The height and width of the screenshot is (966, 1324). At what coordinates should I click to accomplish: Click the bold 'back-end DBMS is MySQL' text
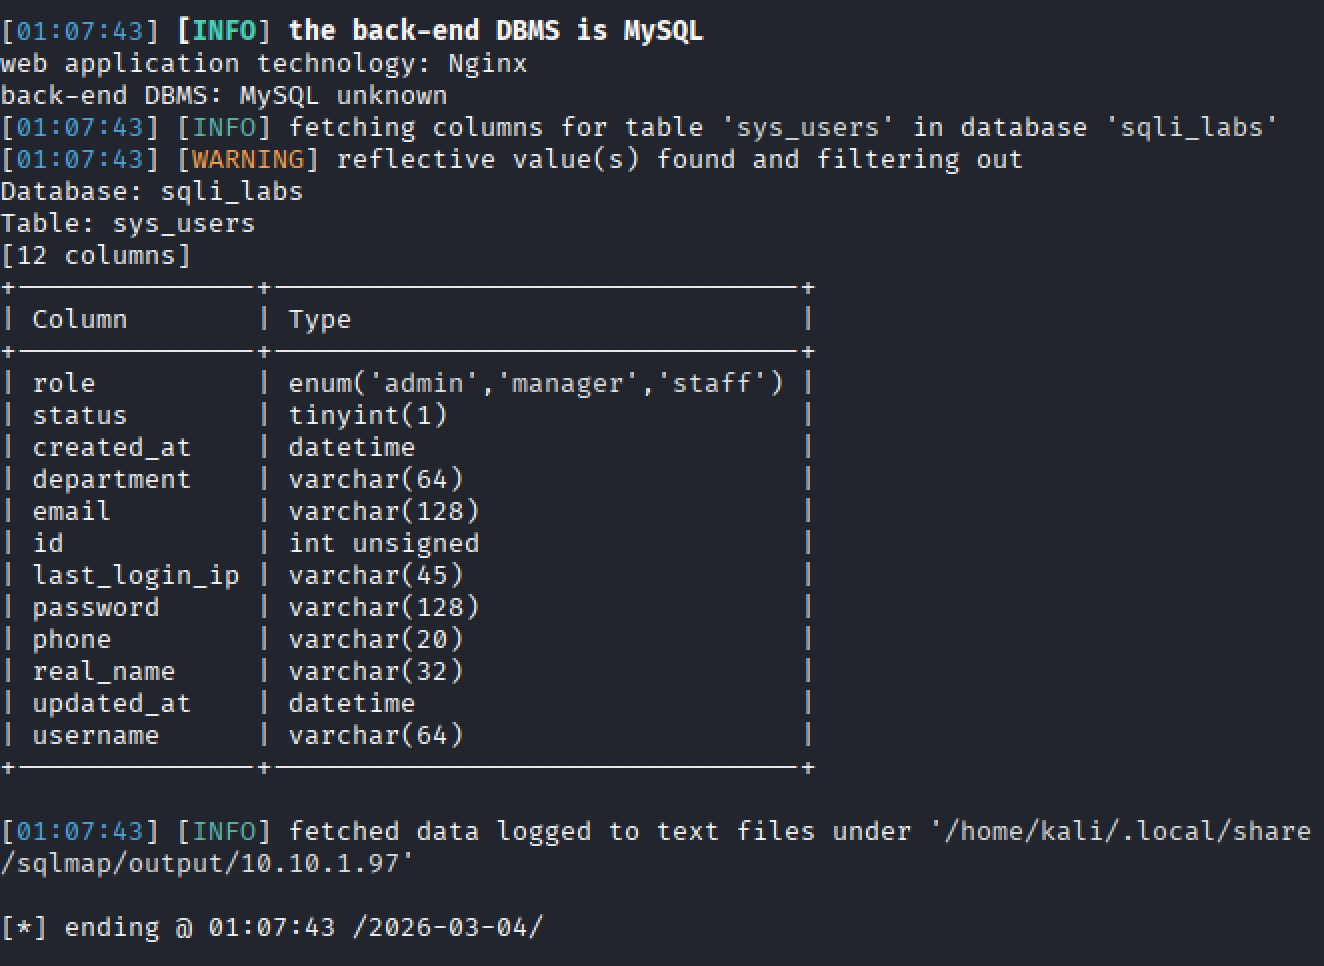(x=496, y=31)
